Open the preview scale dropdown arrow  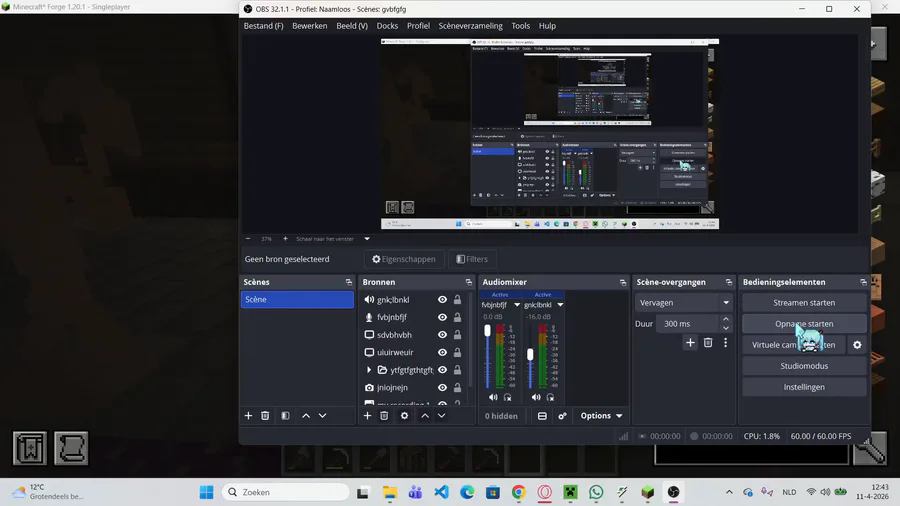point(367,239)
